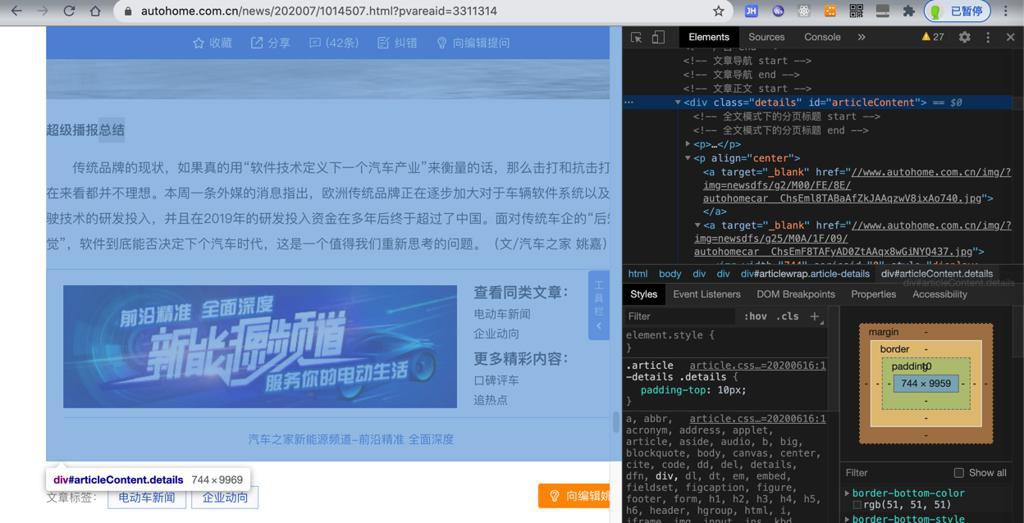Open the ellipsis actions on selected DOM row
This screenshot has width=1024, height=523.
[x=629, y=103]
